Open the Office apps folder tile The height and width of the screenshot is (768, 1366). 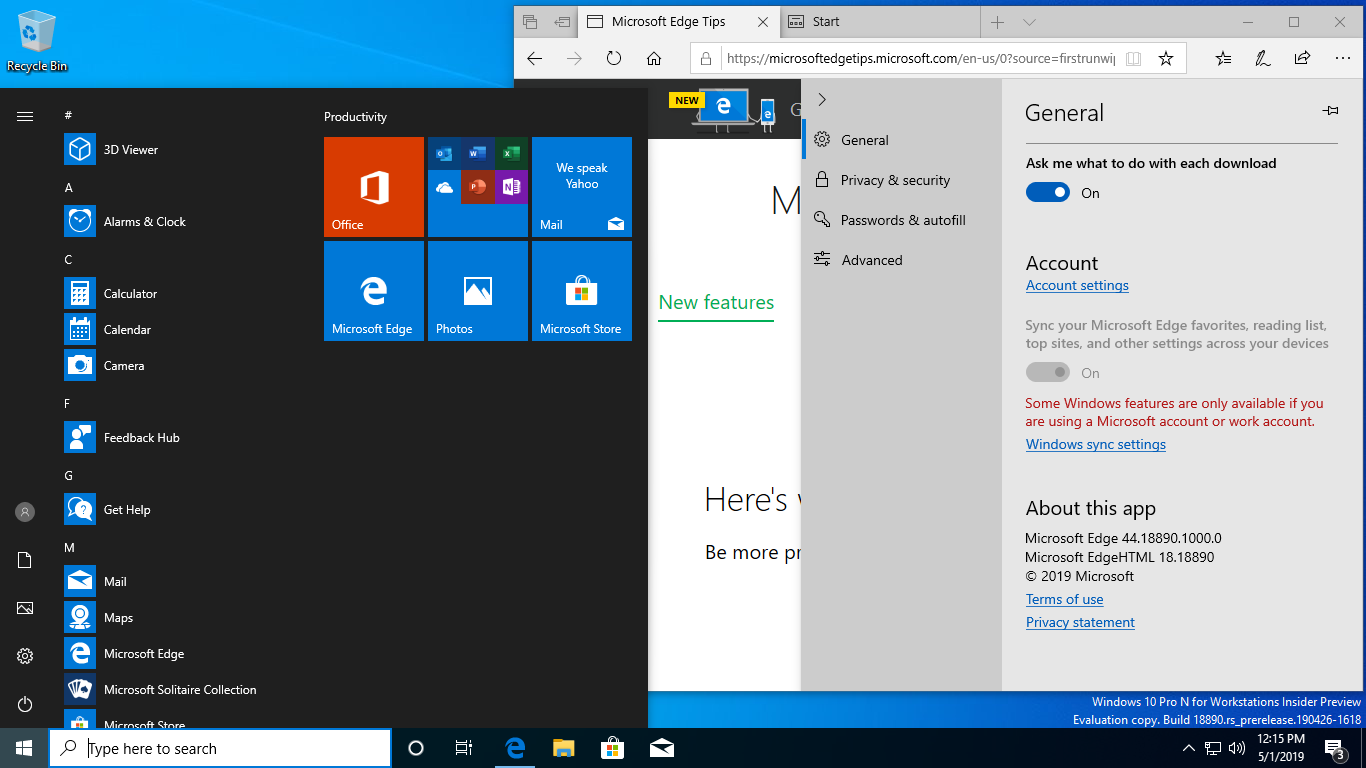pyautogui.click(x=478, y=187)
